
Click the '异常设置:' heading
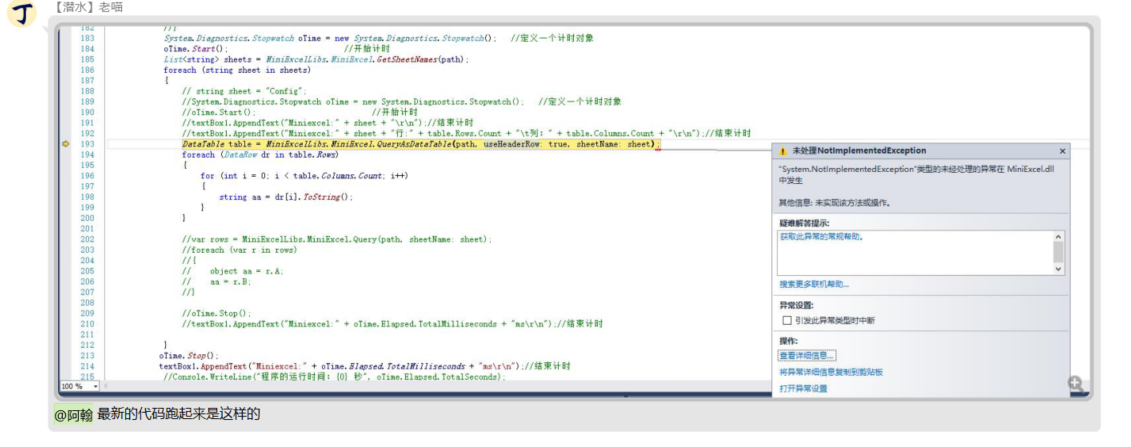pos(796,306)
